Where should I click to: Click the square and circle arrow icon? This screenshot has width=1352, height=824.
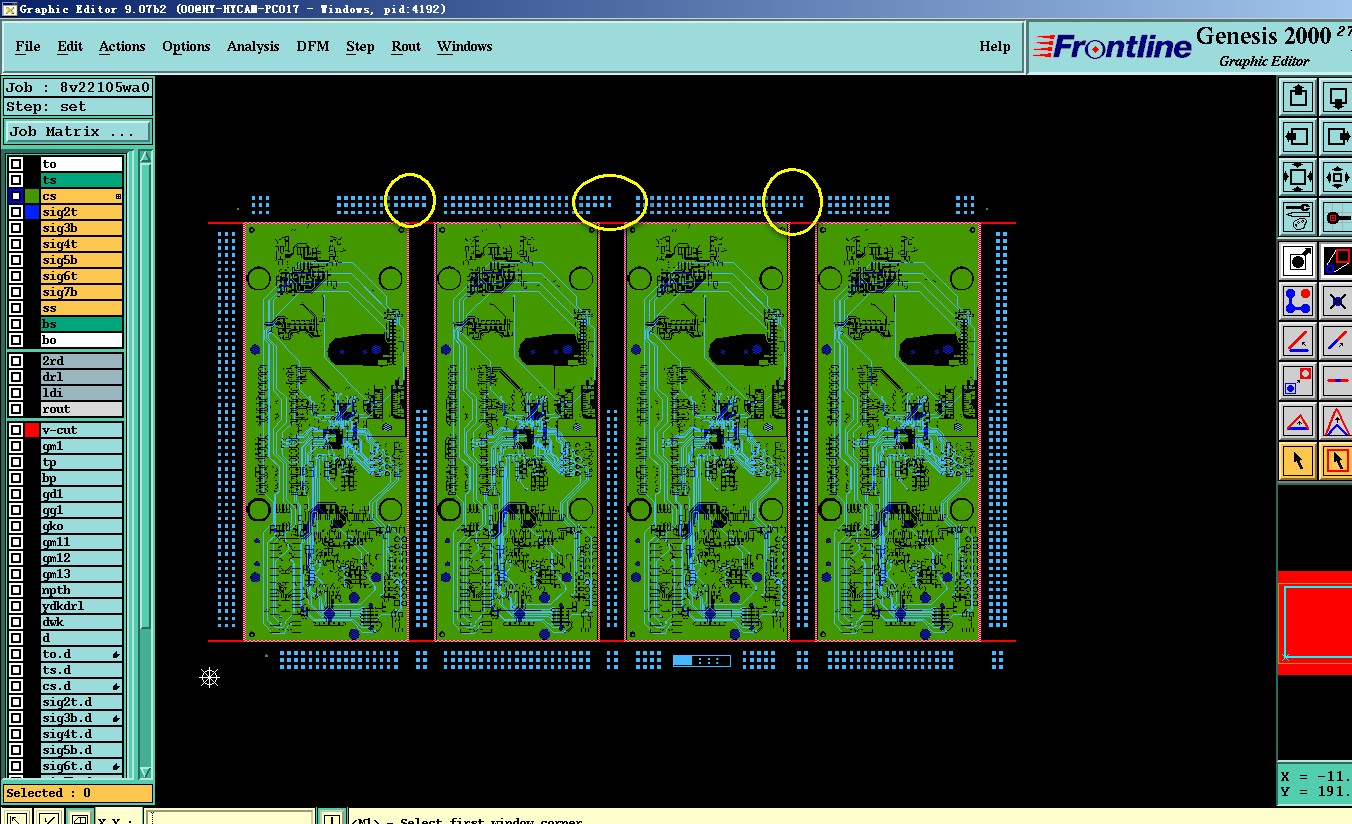1298,261
